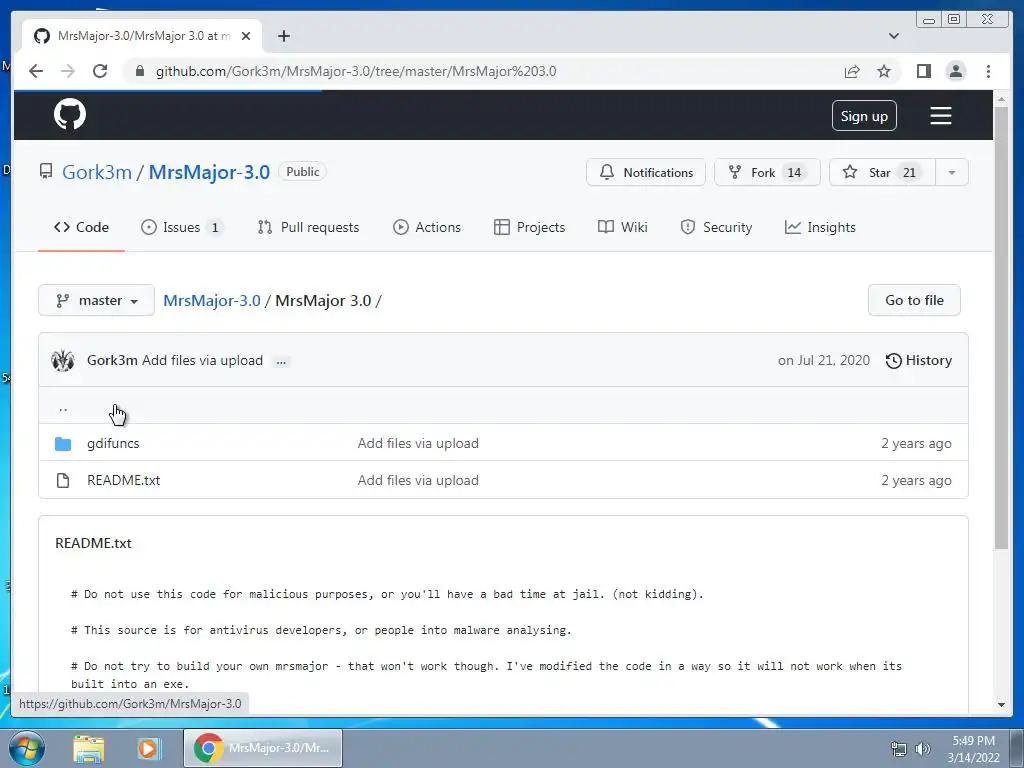Go to the Actions tab

coord(426,227)
